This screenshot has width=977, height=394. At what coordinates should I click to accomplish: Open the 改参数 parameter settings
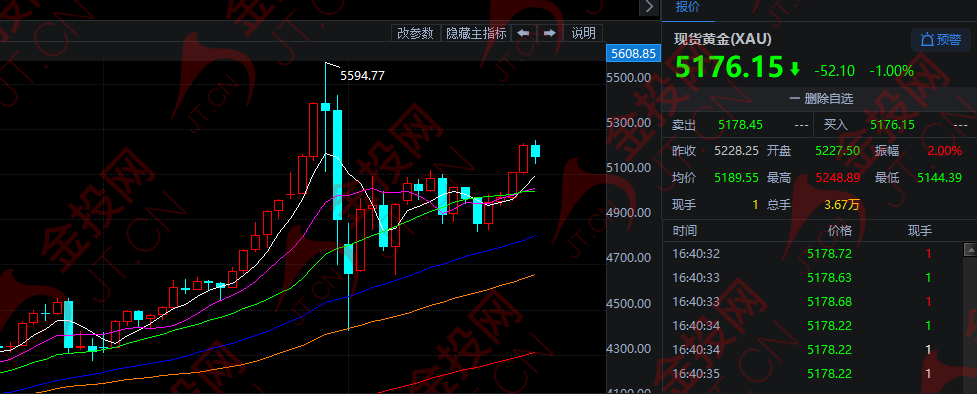[416, 33]
